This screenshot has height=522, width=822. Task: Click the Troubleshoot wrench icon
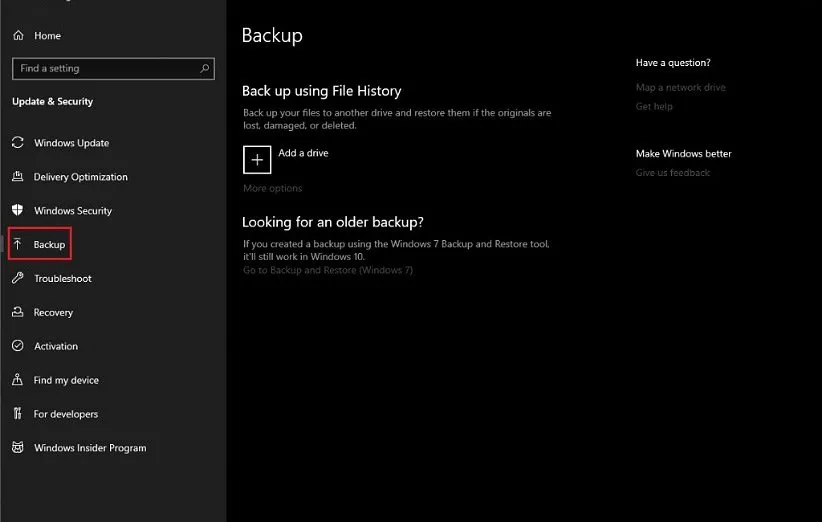point(18,279)
